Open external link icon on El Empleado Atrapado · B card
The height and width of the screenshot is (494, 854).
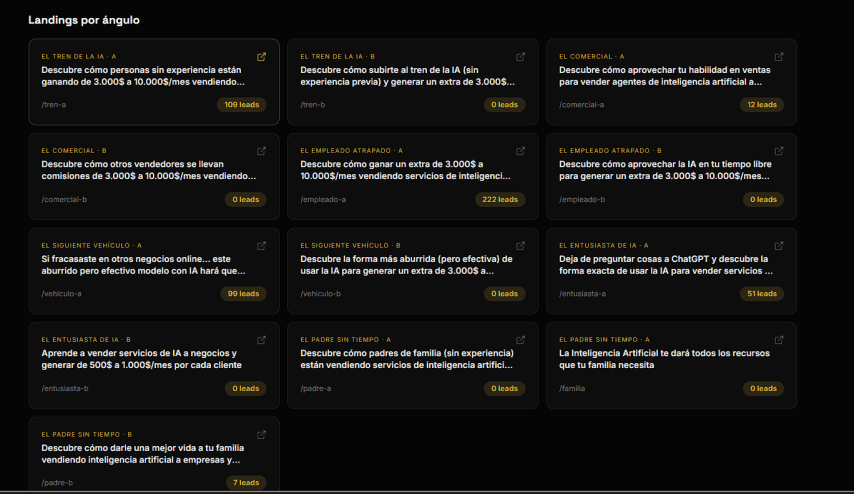click(x=779, y=151)
